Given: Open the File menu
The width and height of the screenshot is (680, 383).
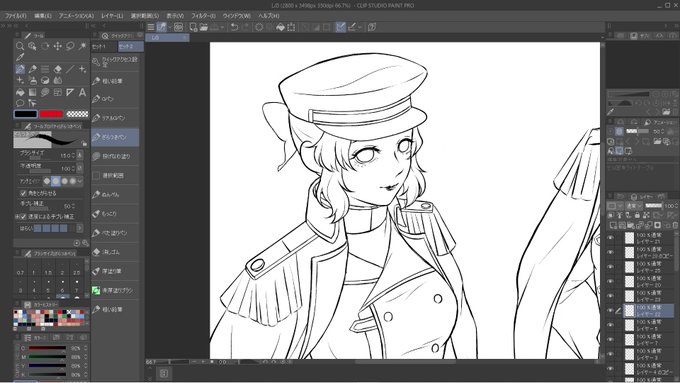Looking at the screenshot, I should tap(16, 16).
